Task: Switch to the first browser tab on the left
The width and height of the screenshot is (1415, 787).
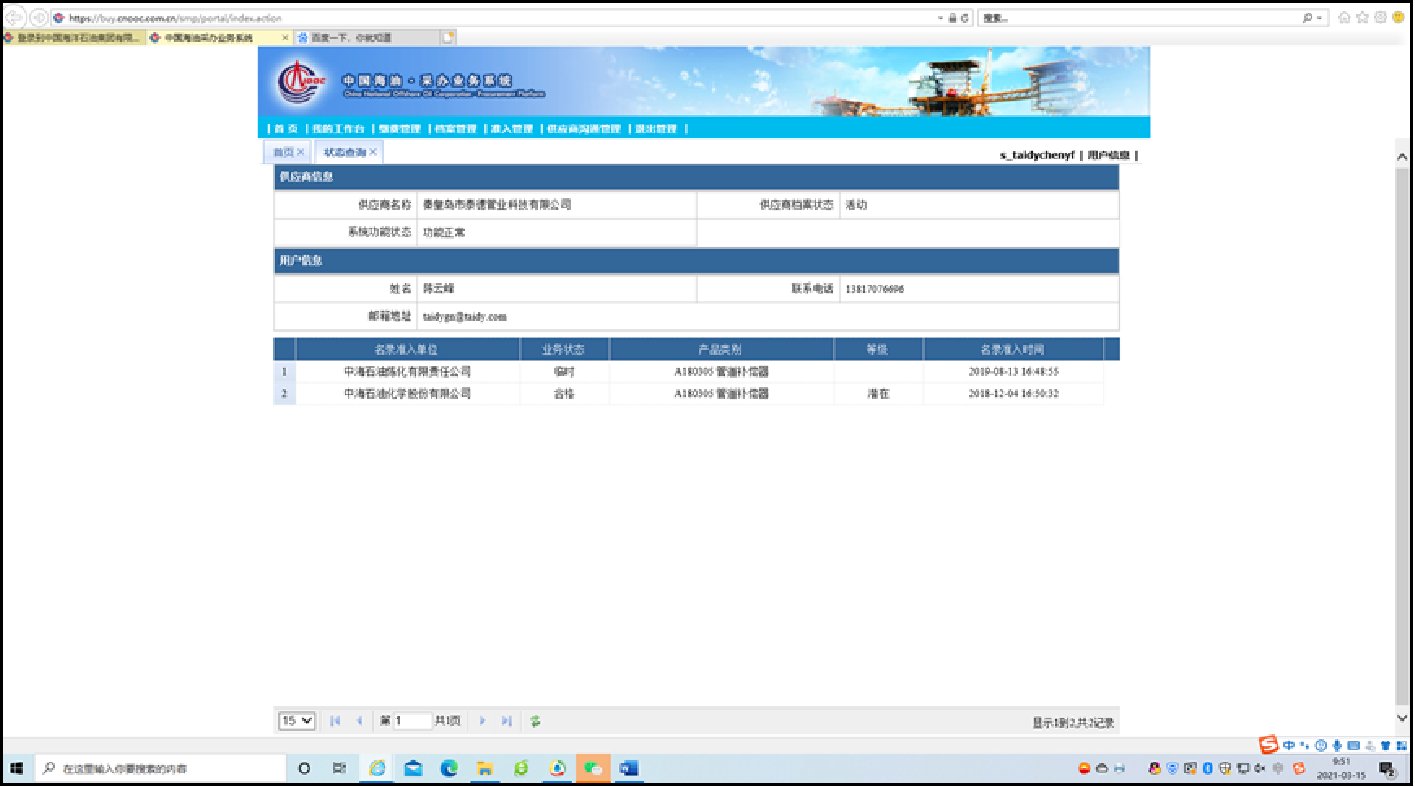Action: (x=73, y=37)
